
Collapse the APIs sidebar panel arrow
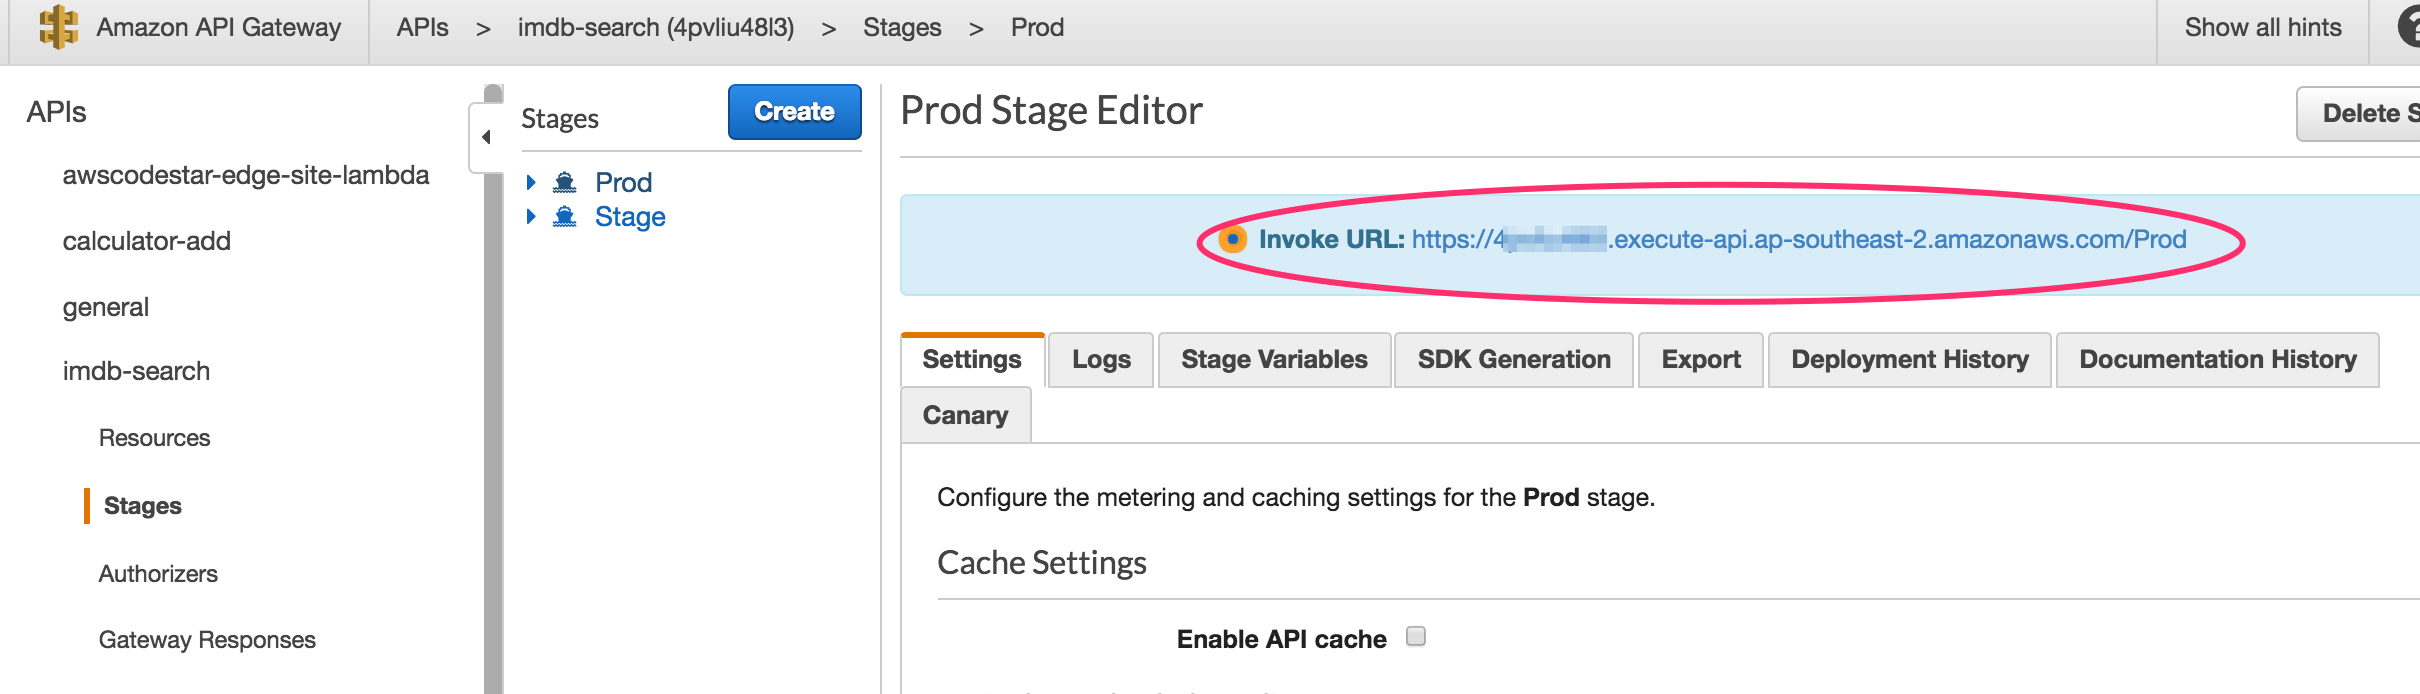[486, 137]
